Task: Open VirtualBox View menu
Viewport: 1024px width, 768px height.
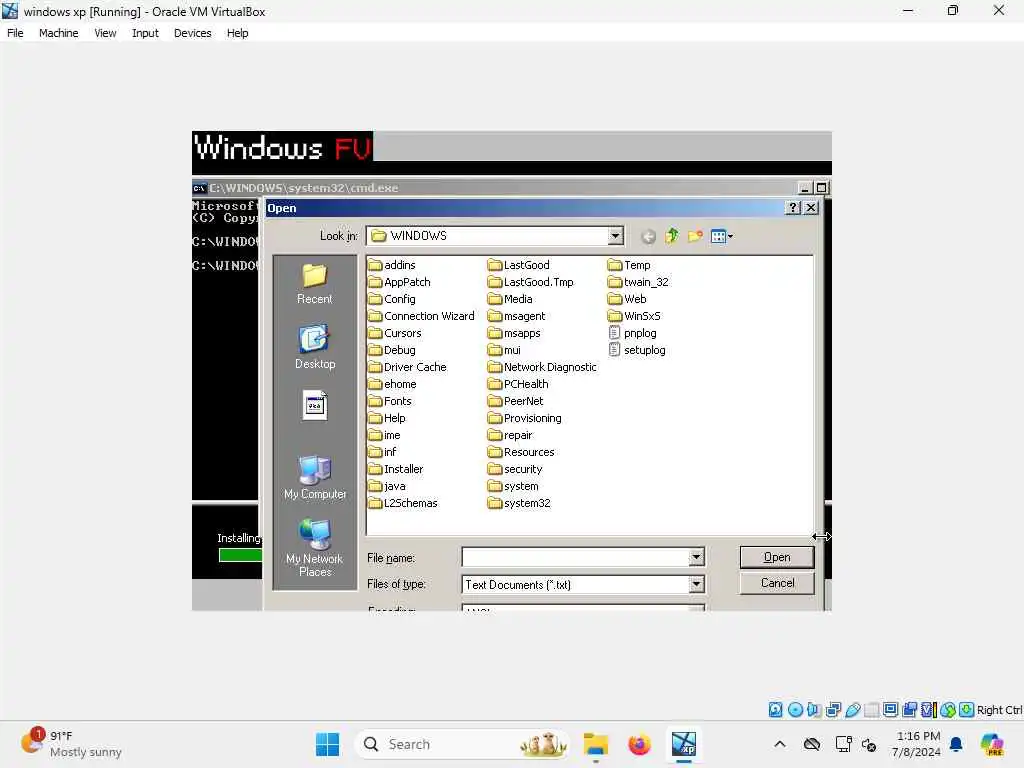Action: [x=104, y=33]
